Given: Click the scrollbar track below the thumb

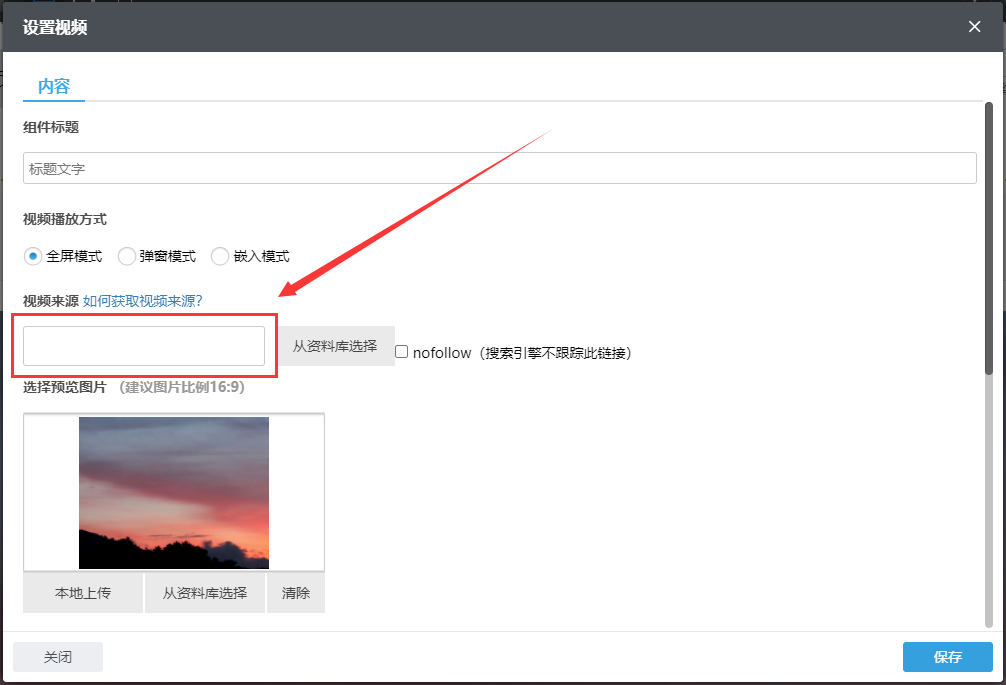Looking at the screenshot, I should point(988,500).
